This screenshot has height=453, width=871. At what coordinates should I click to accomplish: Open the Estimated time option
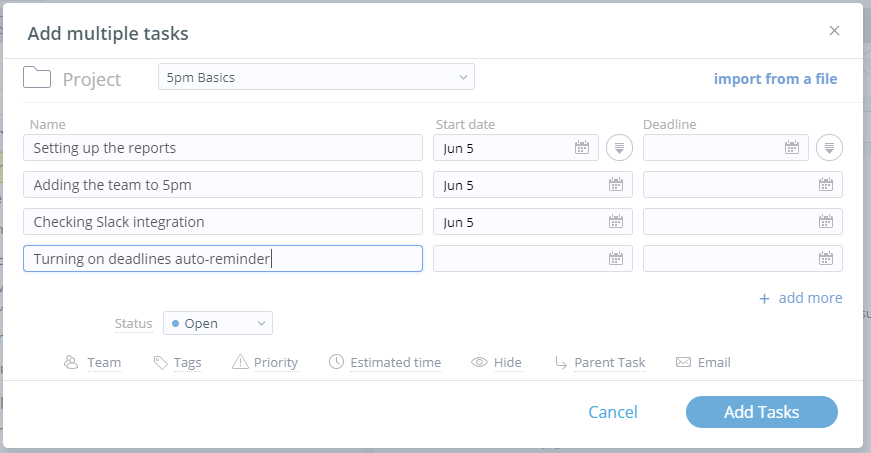[x=396, y=363]
